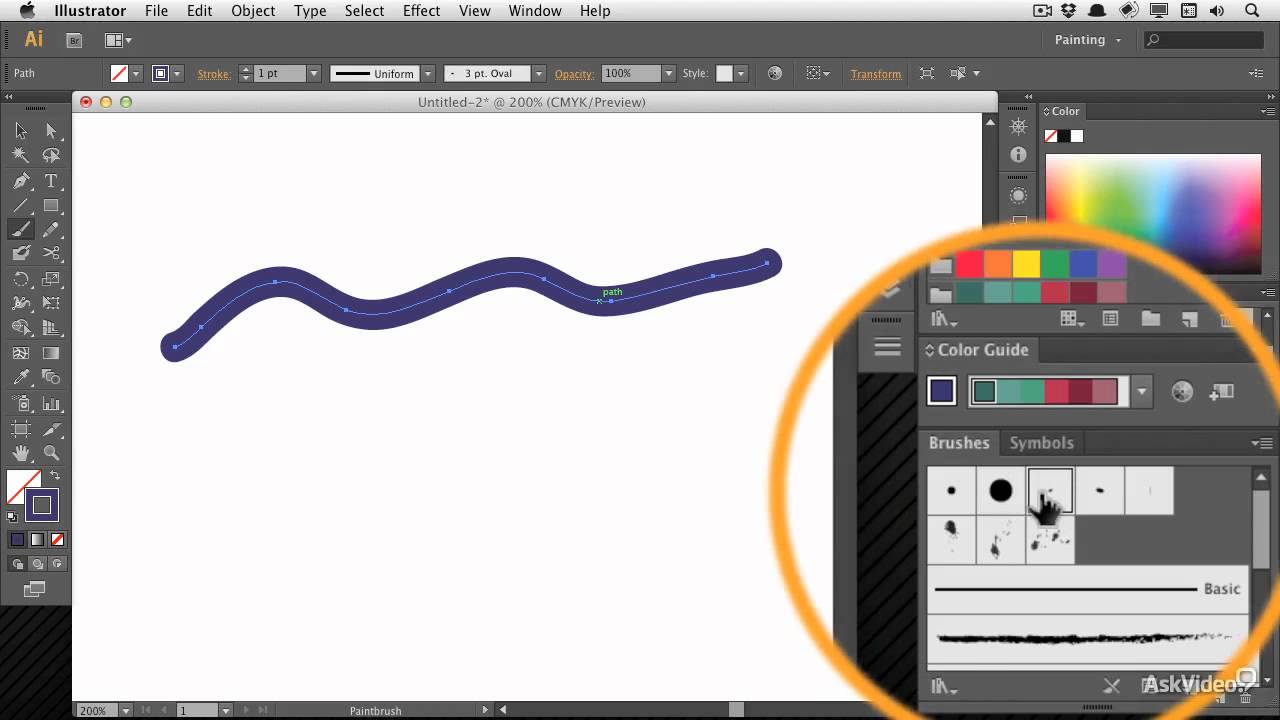Open the 3 pt. Oval brush dropdown
1280x720 pixels.
pos(539,74)
